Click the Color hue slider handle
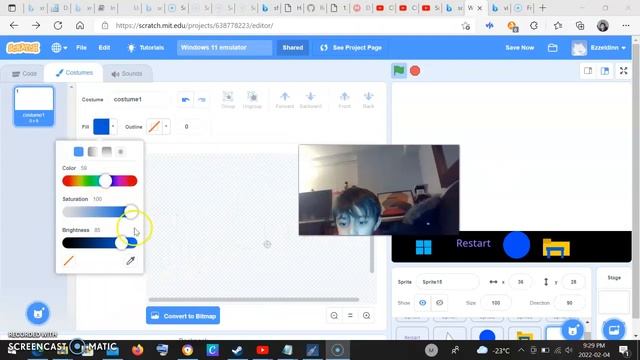The height and width of the screenshot is (360, 640). [105, 181]
